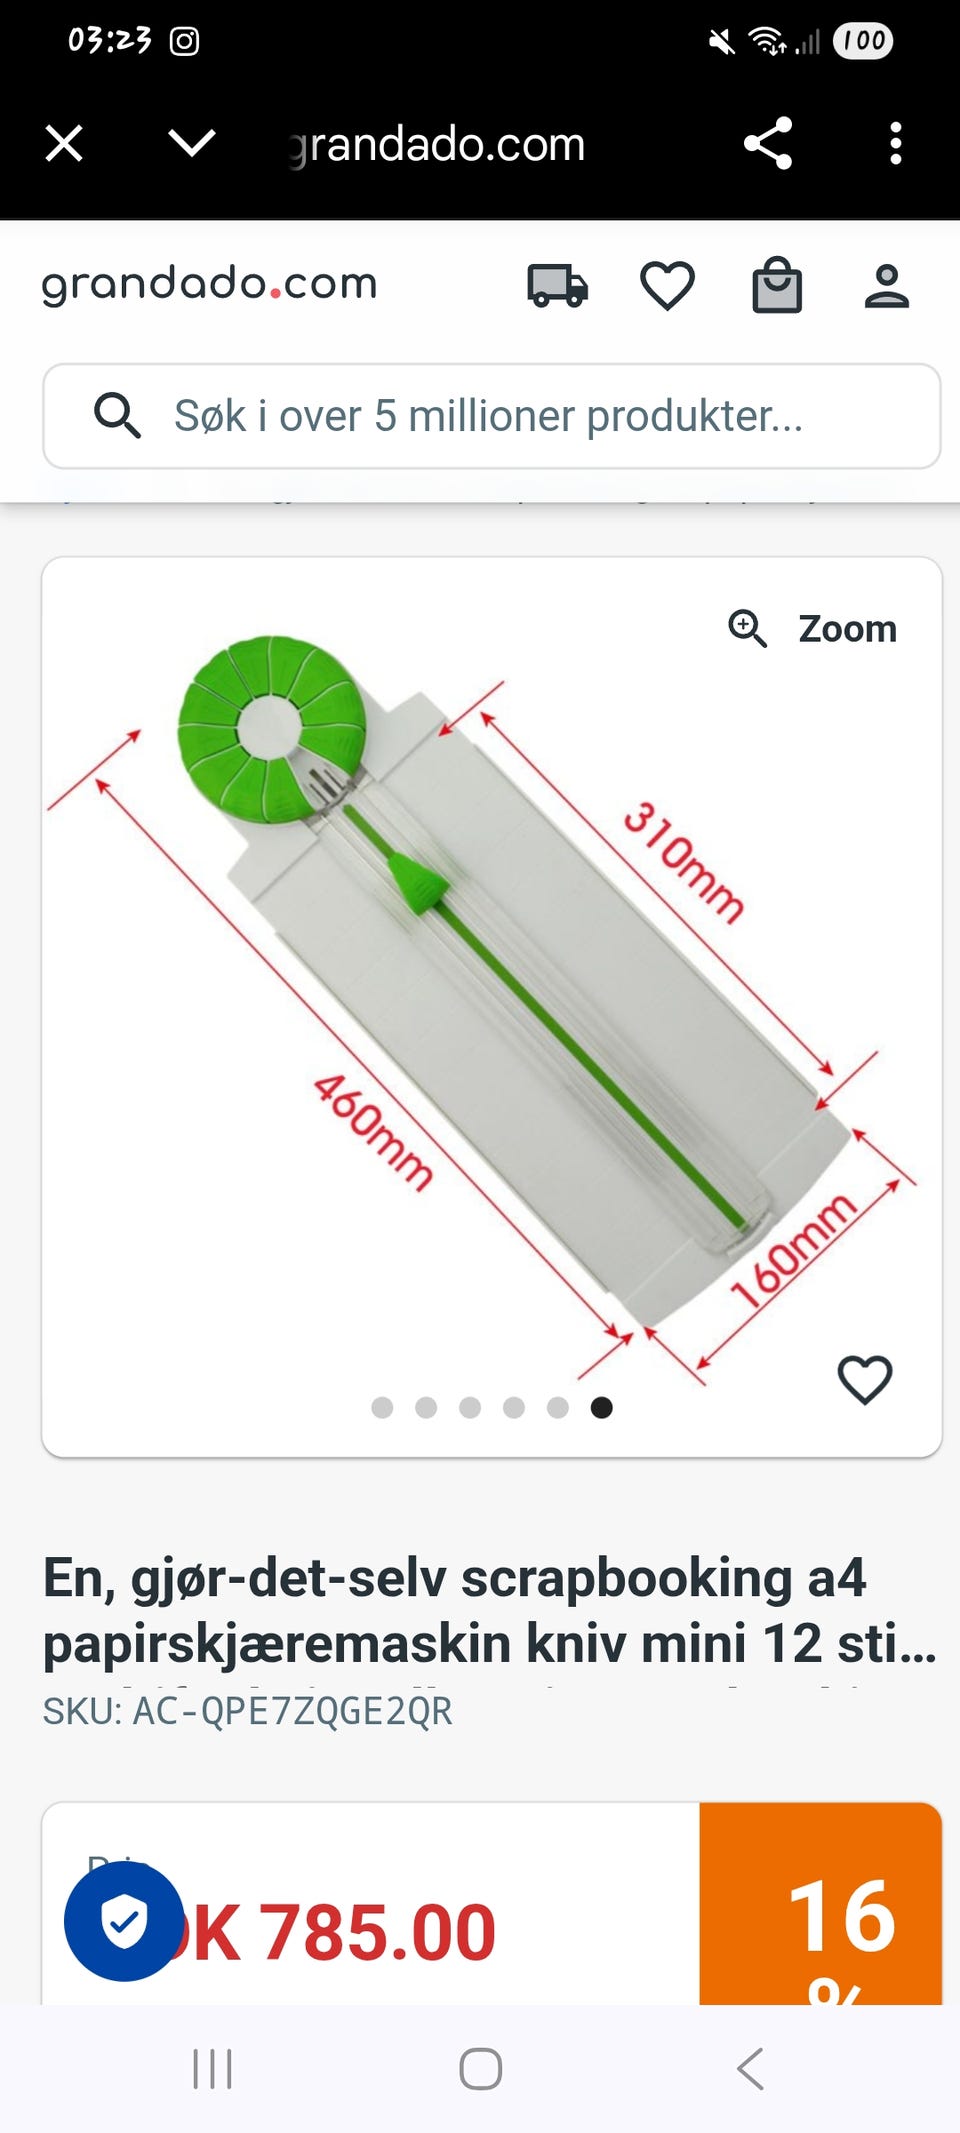Open the delivery truck tracking icon
The width and height of the screenshot is (960, 2133).
pyautogui.click(x=557, y=286)
